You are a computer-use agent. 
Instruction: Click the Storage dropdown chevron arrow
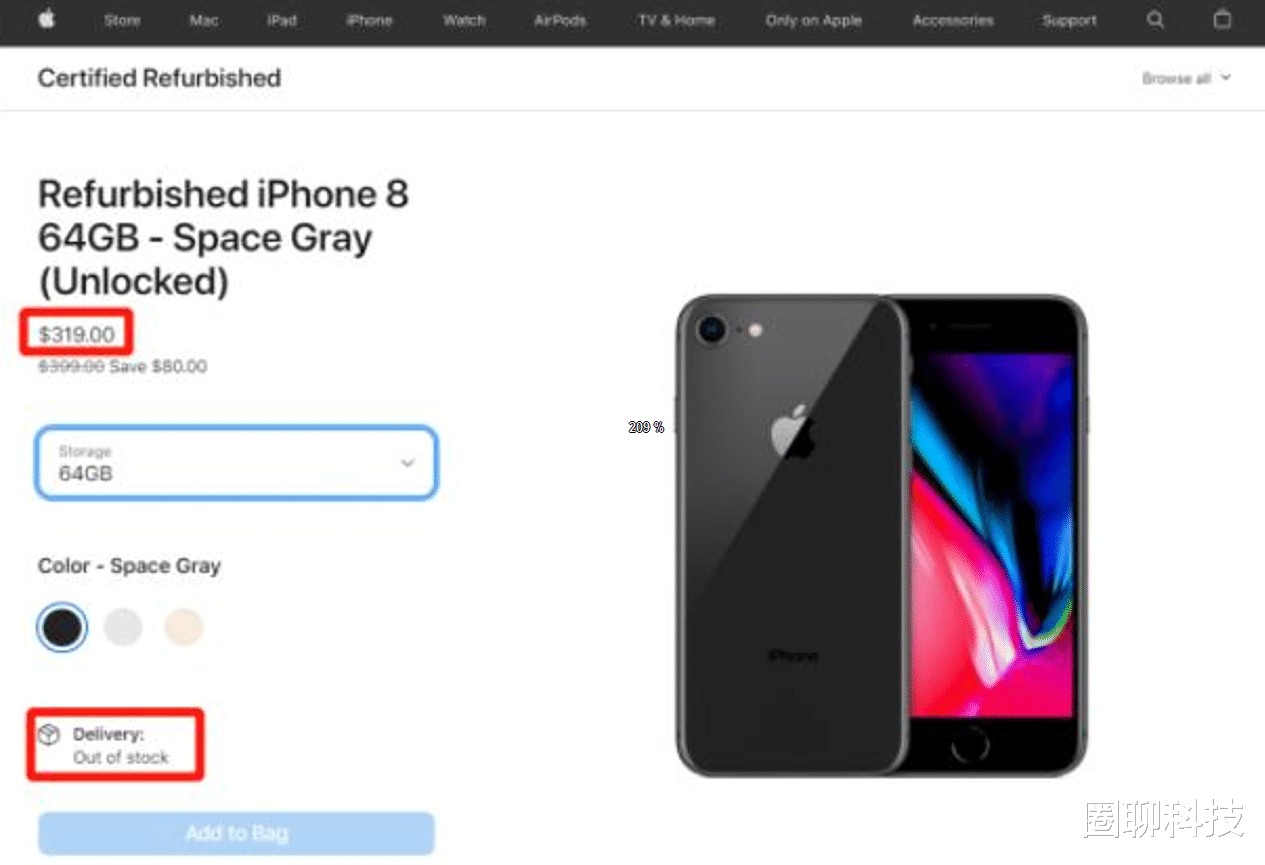click(x=407, y=463)
